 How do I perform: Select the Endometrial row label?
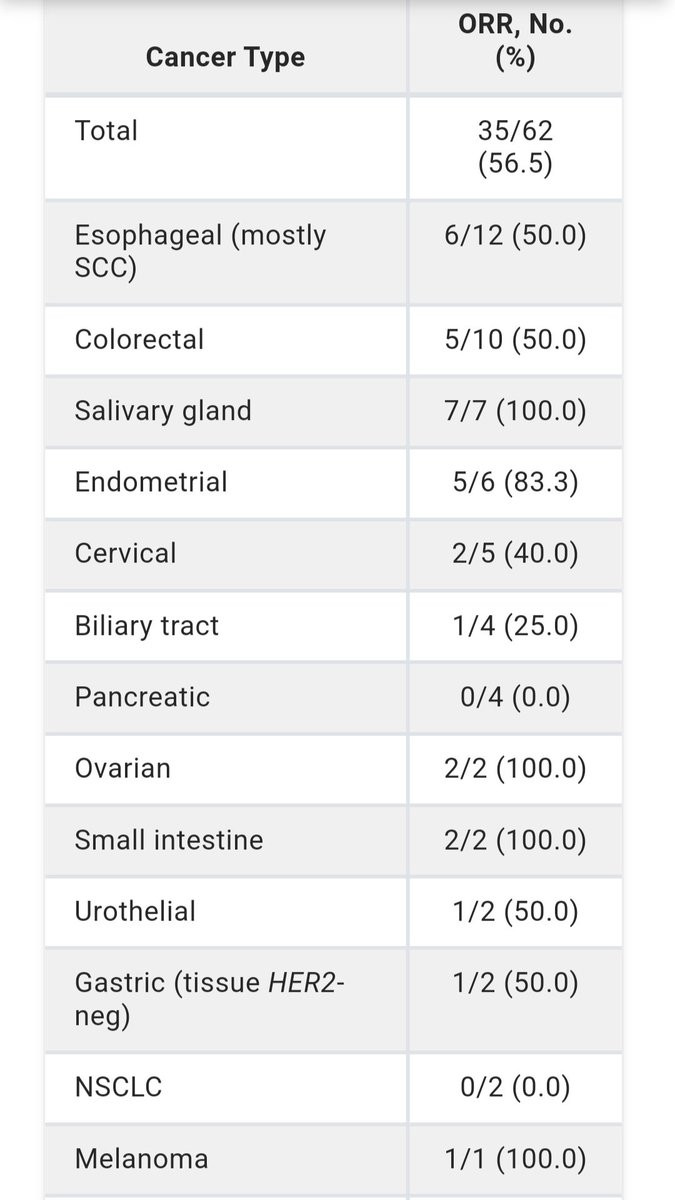click(x=151, y=482)
